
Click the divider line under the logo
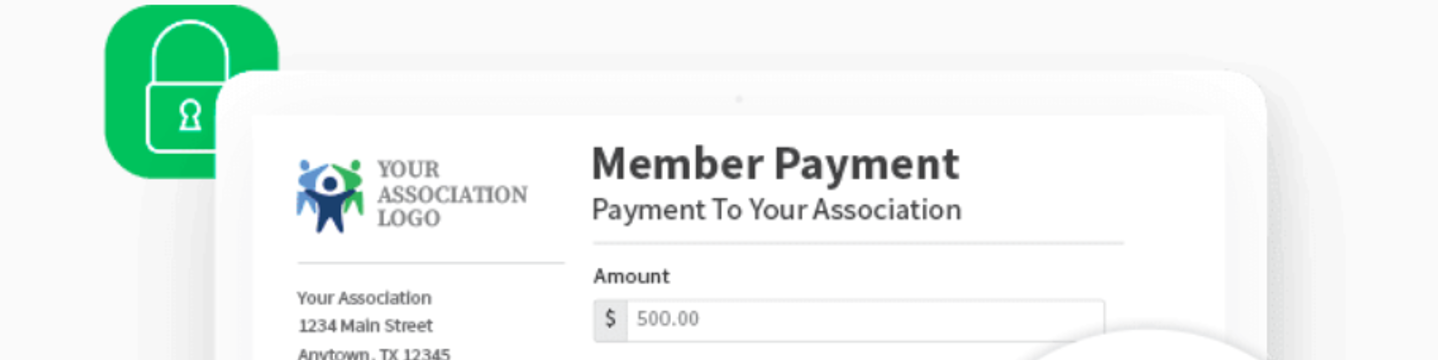tap(430, 263)
